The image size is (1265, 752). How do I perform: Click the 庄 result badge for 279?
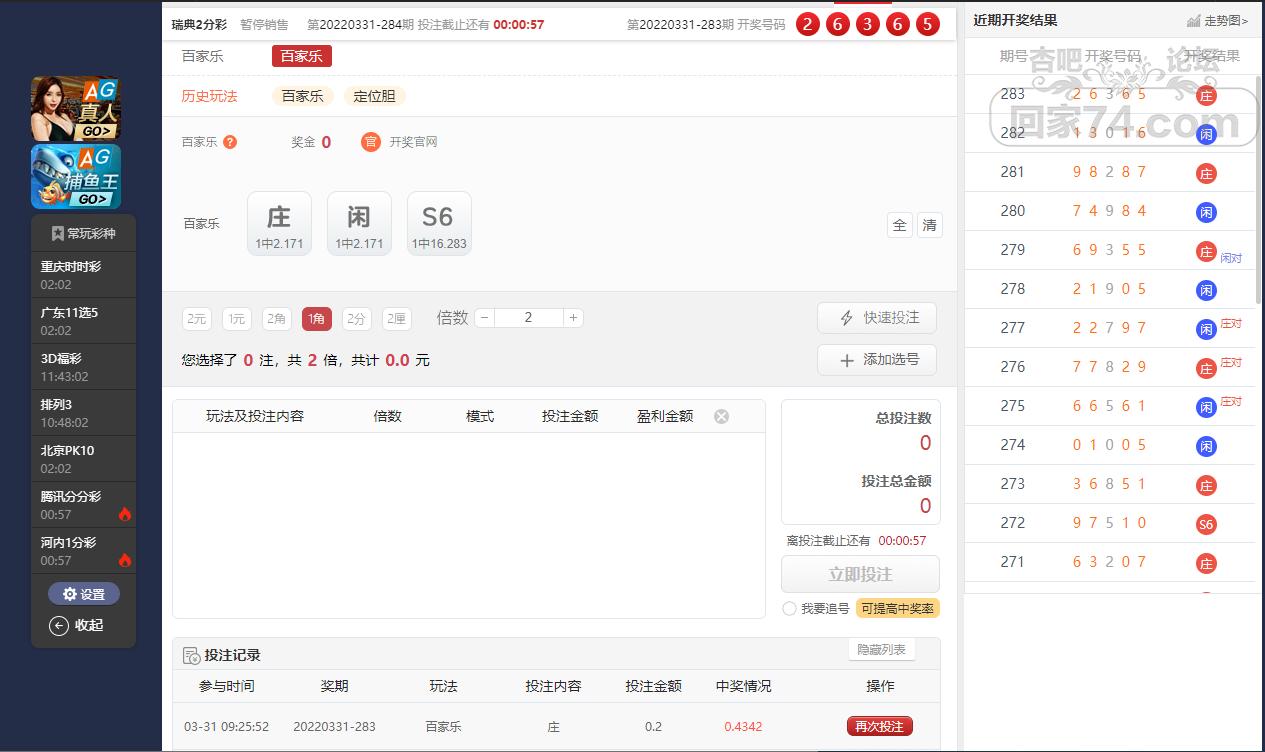pyautogui.click(x=1207, y=251)
